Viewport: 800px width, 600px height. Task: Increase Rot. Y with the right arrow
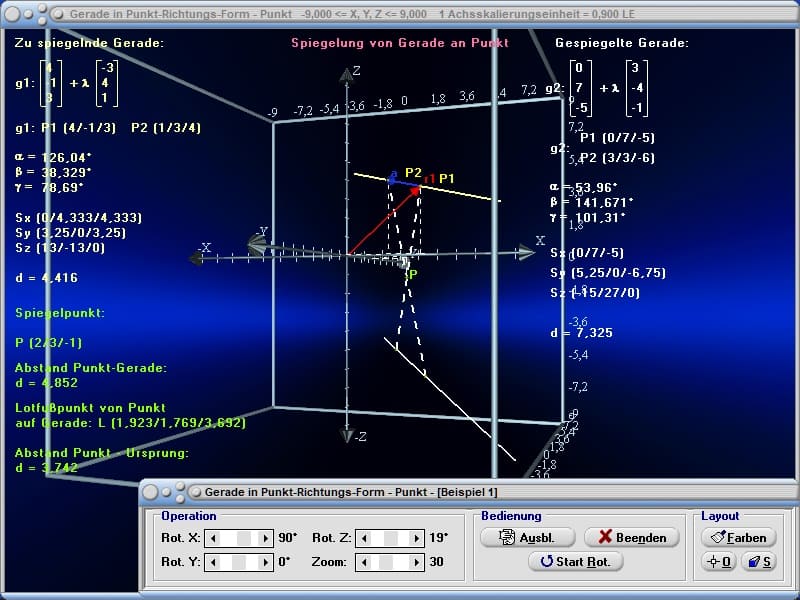[265, 562]
